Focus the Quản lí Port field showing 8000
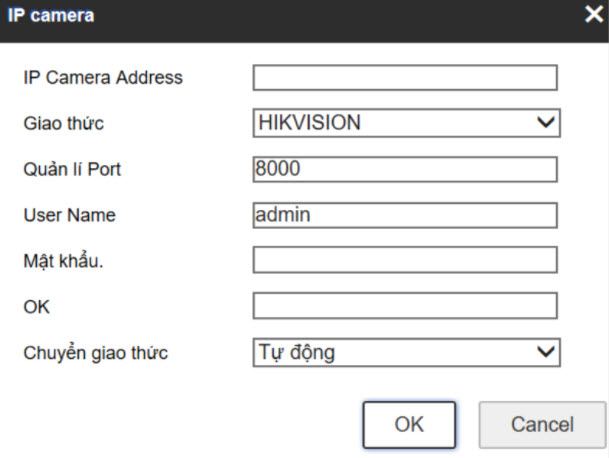This screenshot has height=458, width=609. coord(404,169)
